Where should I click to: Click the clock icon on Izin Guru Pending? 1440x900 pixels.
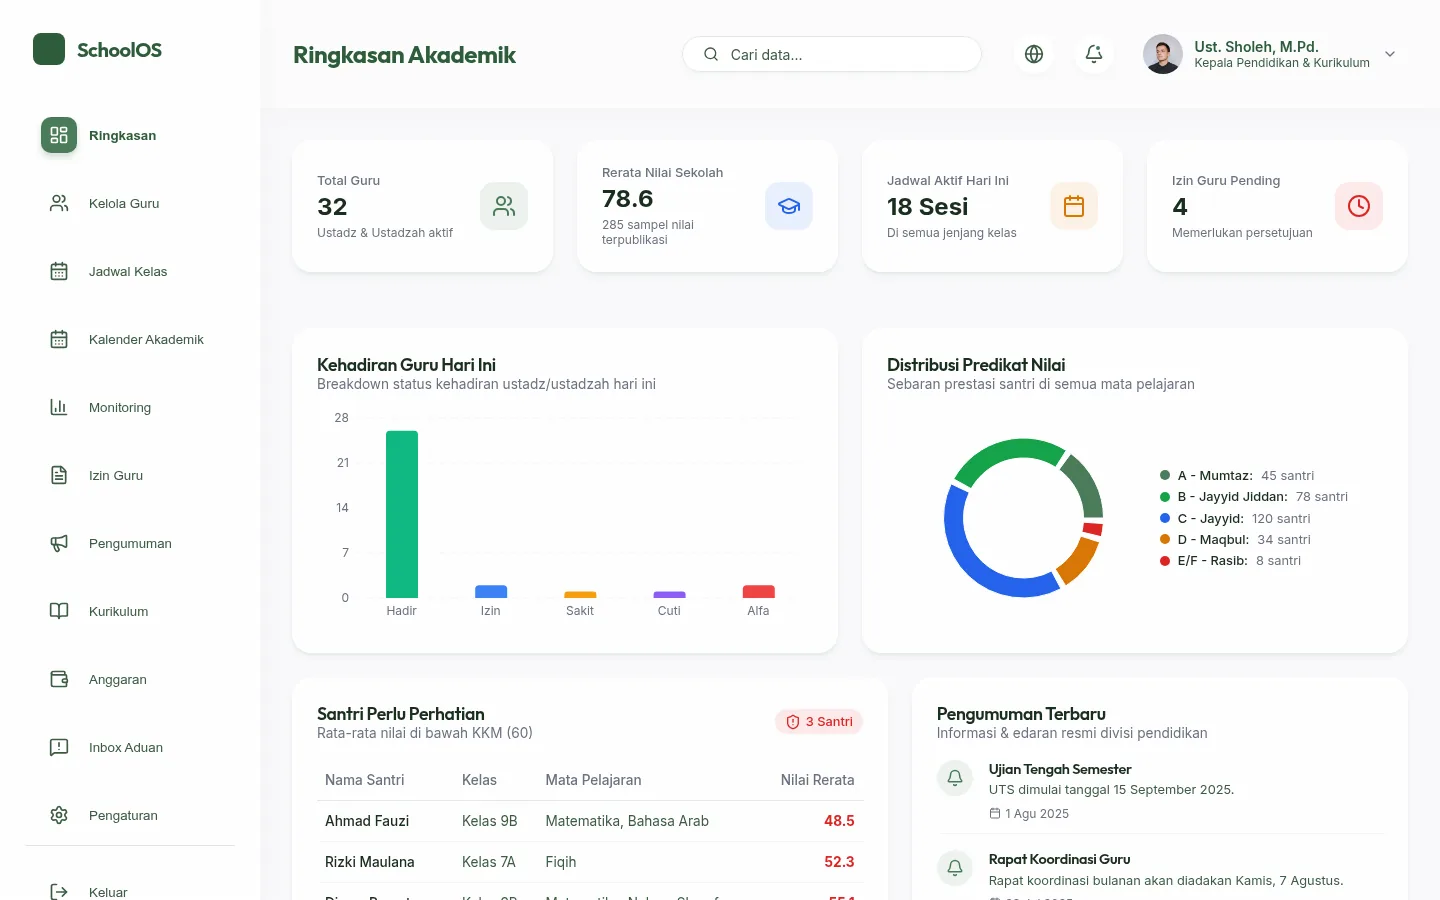tap(1359, 206)
